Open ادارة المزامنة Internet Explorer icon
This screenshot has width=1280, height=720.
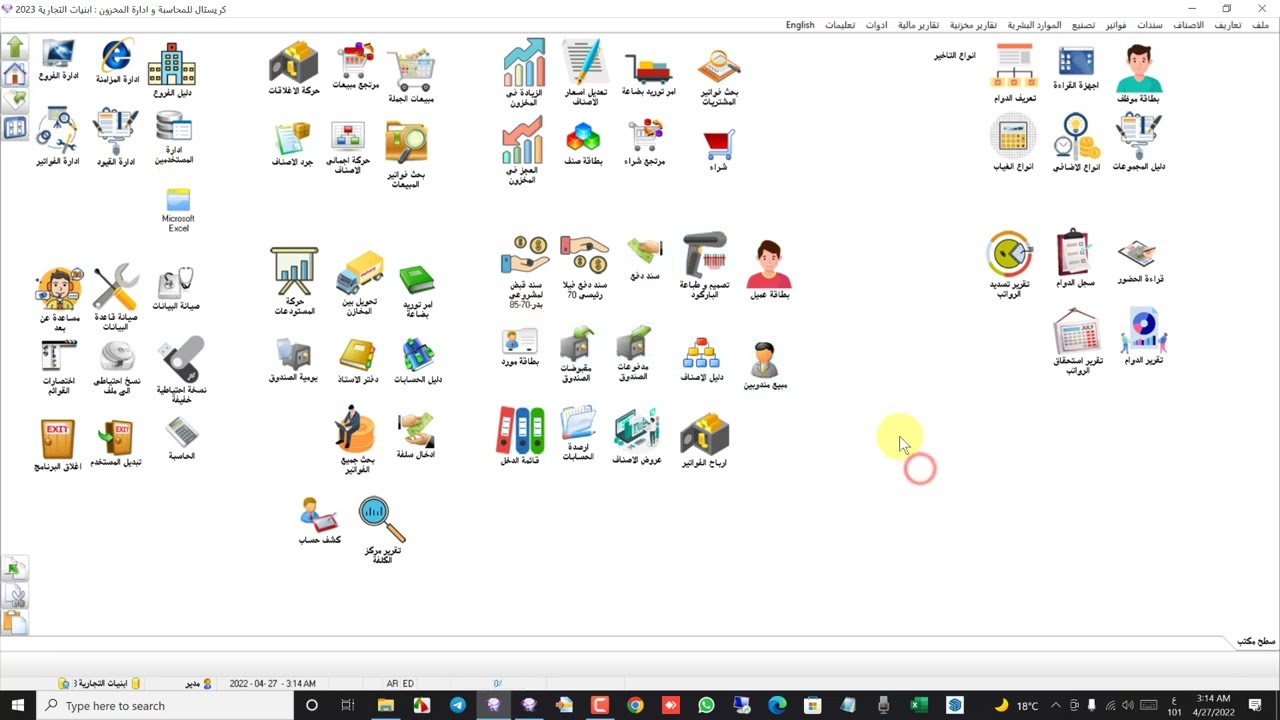pyautogui.click(x=117, y=58)
